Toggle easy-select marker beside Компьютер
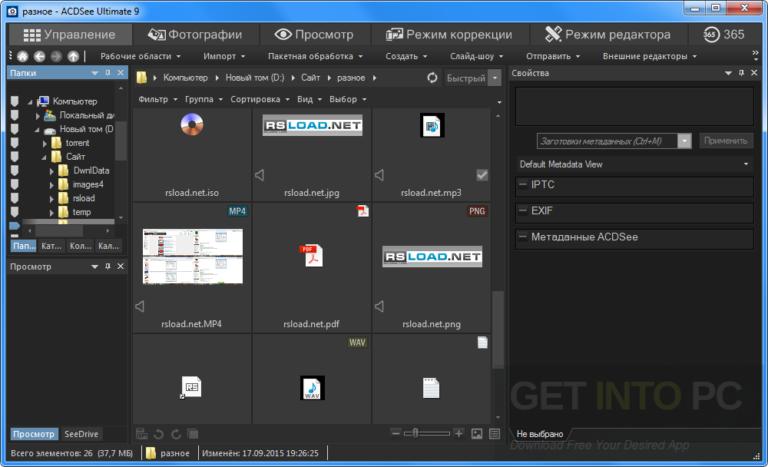Image resolution: width=768 pixels, height=467 pixels. tap(15, 101)
